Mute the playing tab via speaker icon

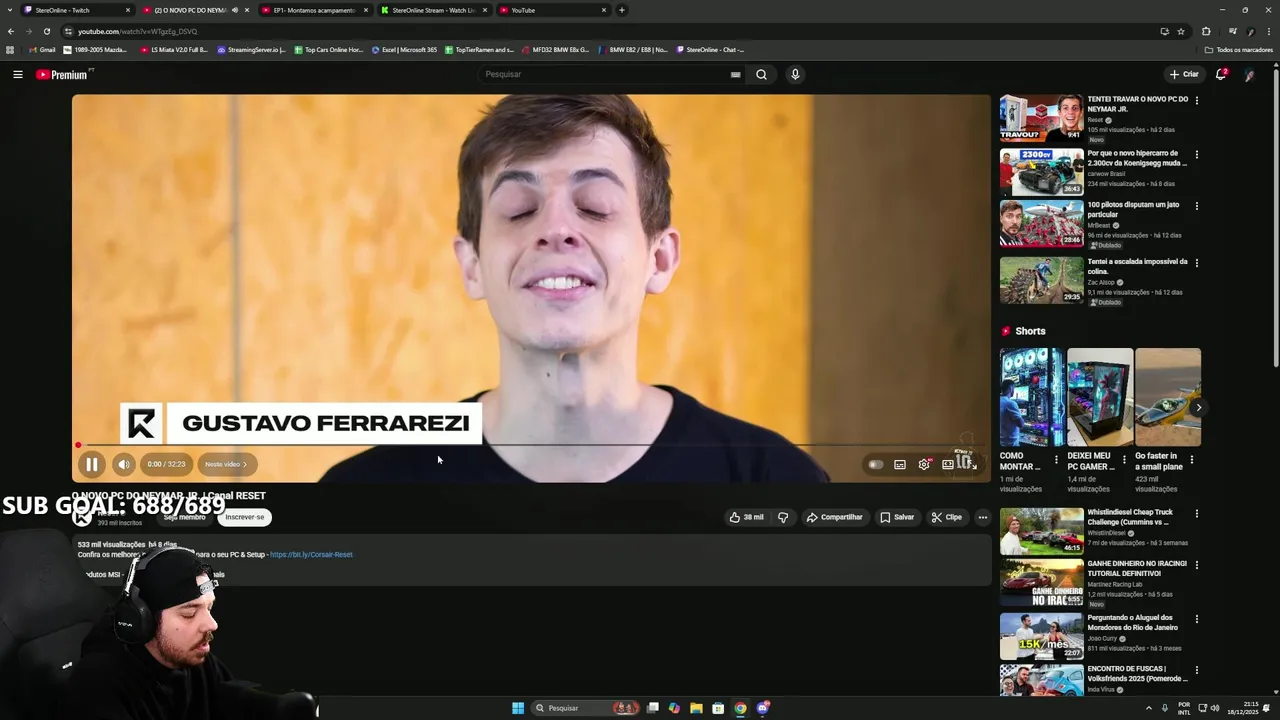click(x=235, y=10)
